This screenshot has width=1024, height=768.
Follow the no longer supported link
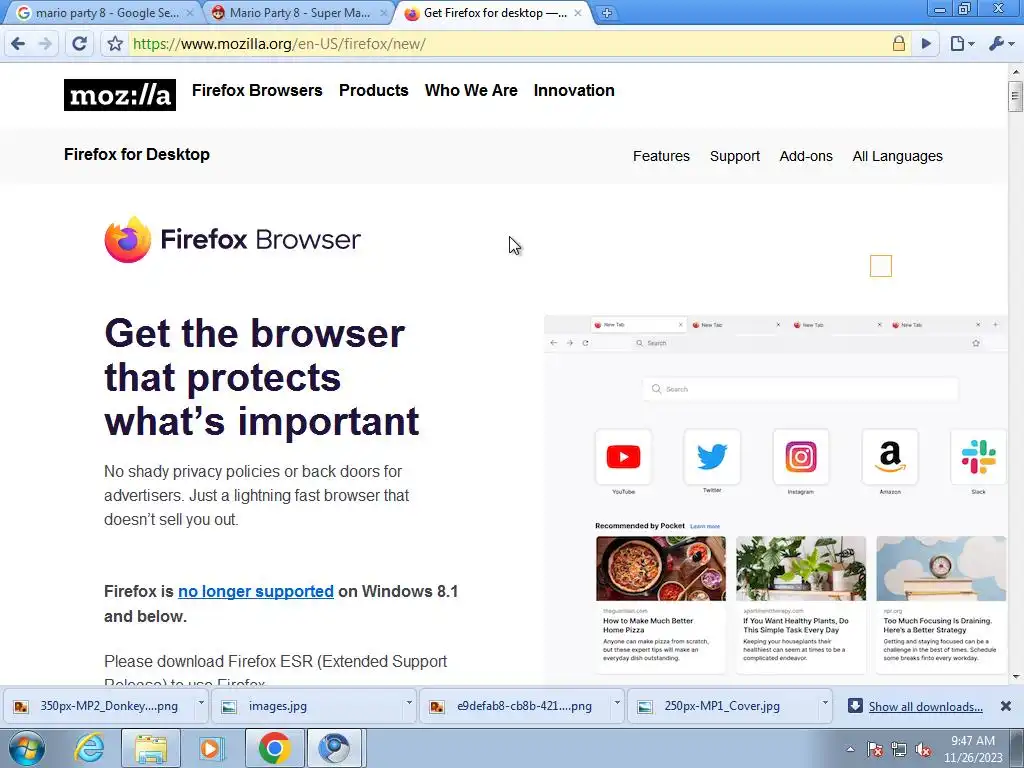[x=255, y=591]
